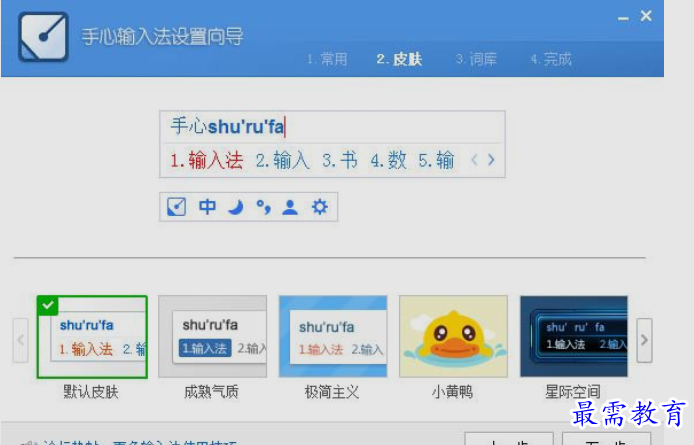Choose candidate 3.书
This screenshot has height=445, width=694.
pos(339,160)
